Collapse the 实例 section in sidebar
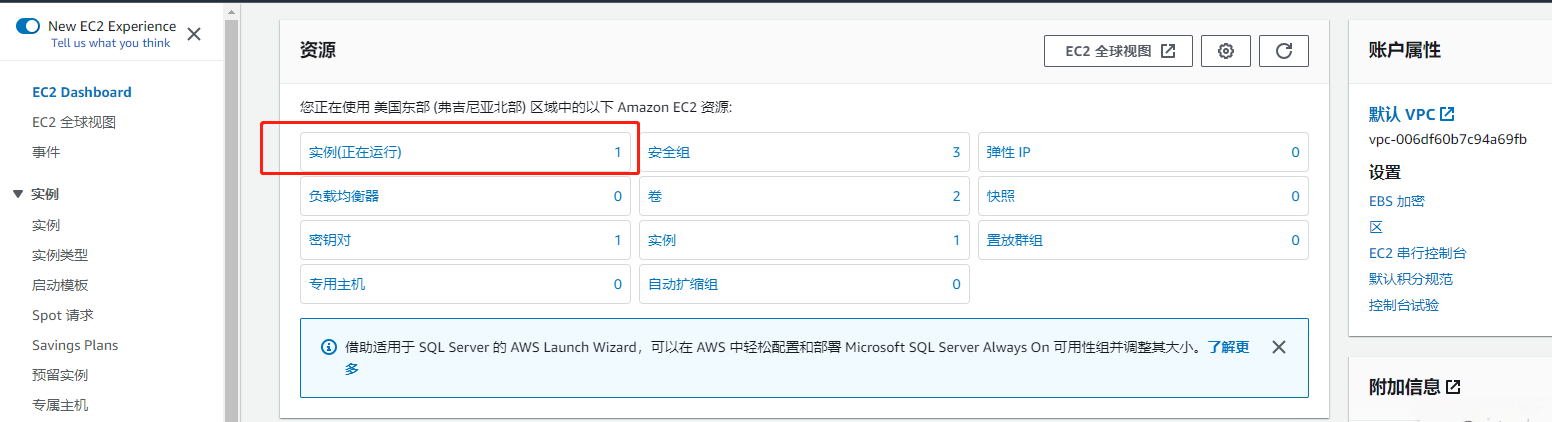This screenshot has width=1552, height=422. pyautogui.click(x=18, y=194)
